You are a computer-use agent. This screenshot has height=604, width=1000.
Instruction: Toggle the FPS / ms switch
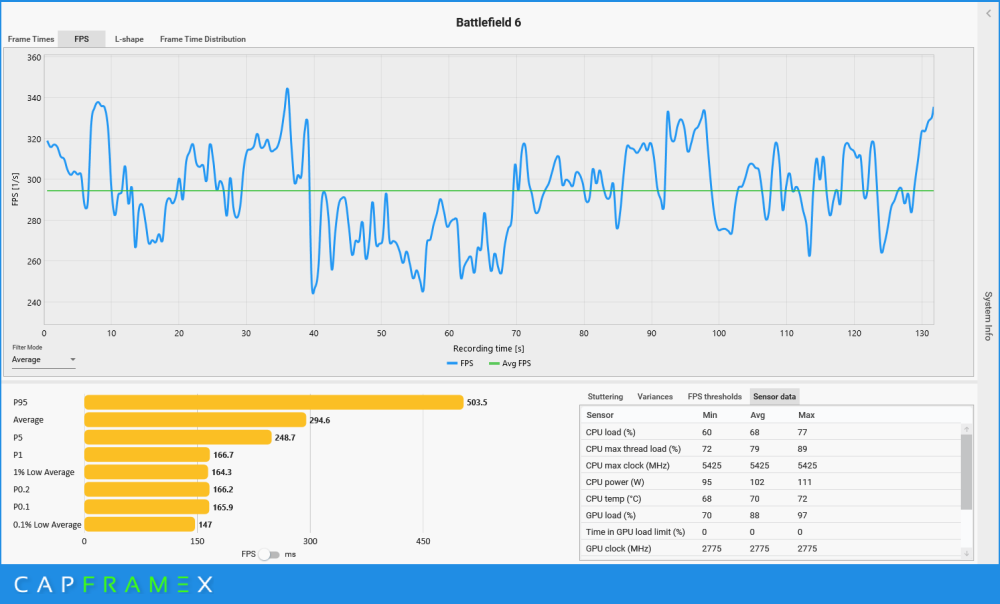point(270,554)
